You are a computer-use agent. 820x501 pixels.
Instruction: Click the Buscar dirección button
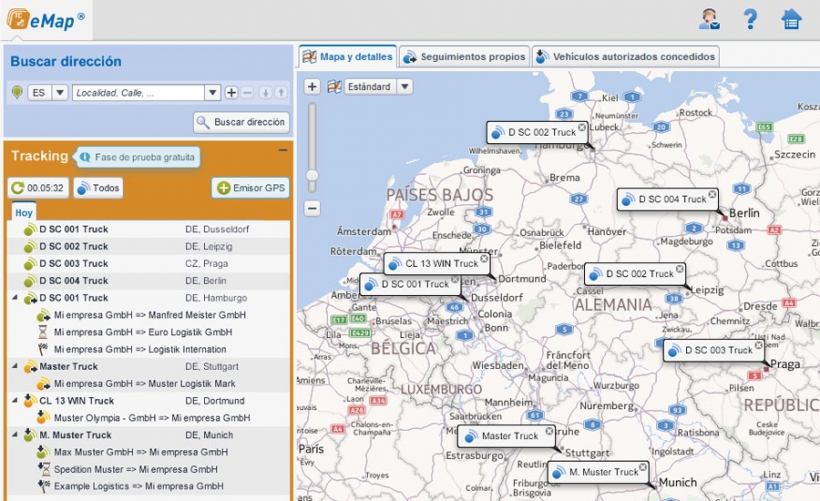pos(241,122)
